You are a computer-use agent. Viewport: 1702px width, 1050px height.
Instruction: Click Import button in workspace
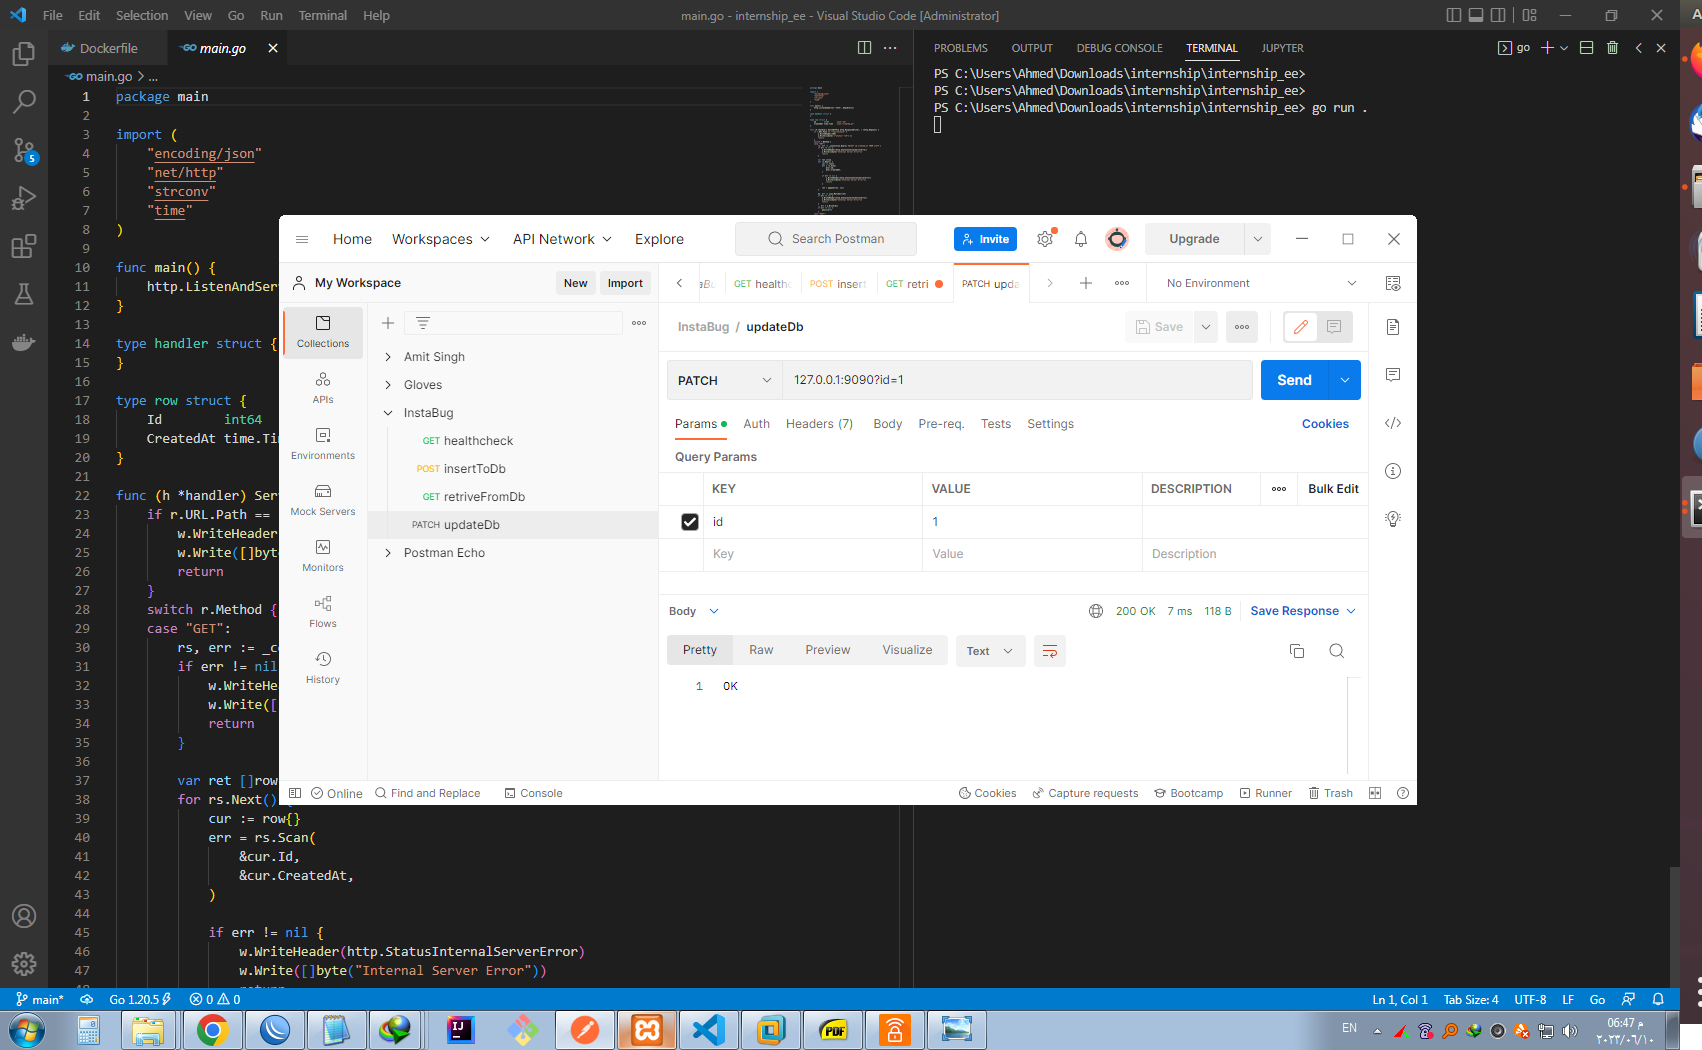(625, 283)
